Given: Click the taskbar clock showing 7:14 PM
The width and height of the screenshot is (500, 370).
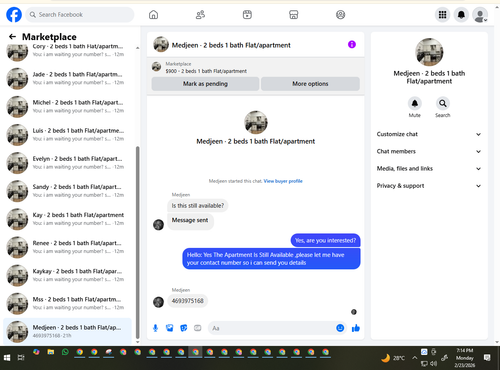Looking at the screenshot, I should click(465, 358).
